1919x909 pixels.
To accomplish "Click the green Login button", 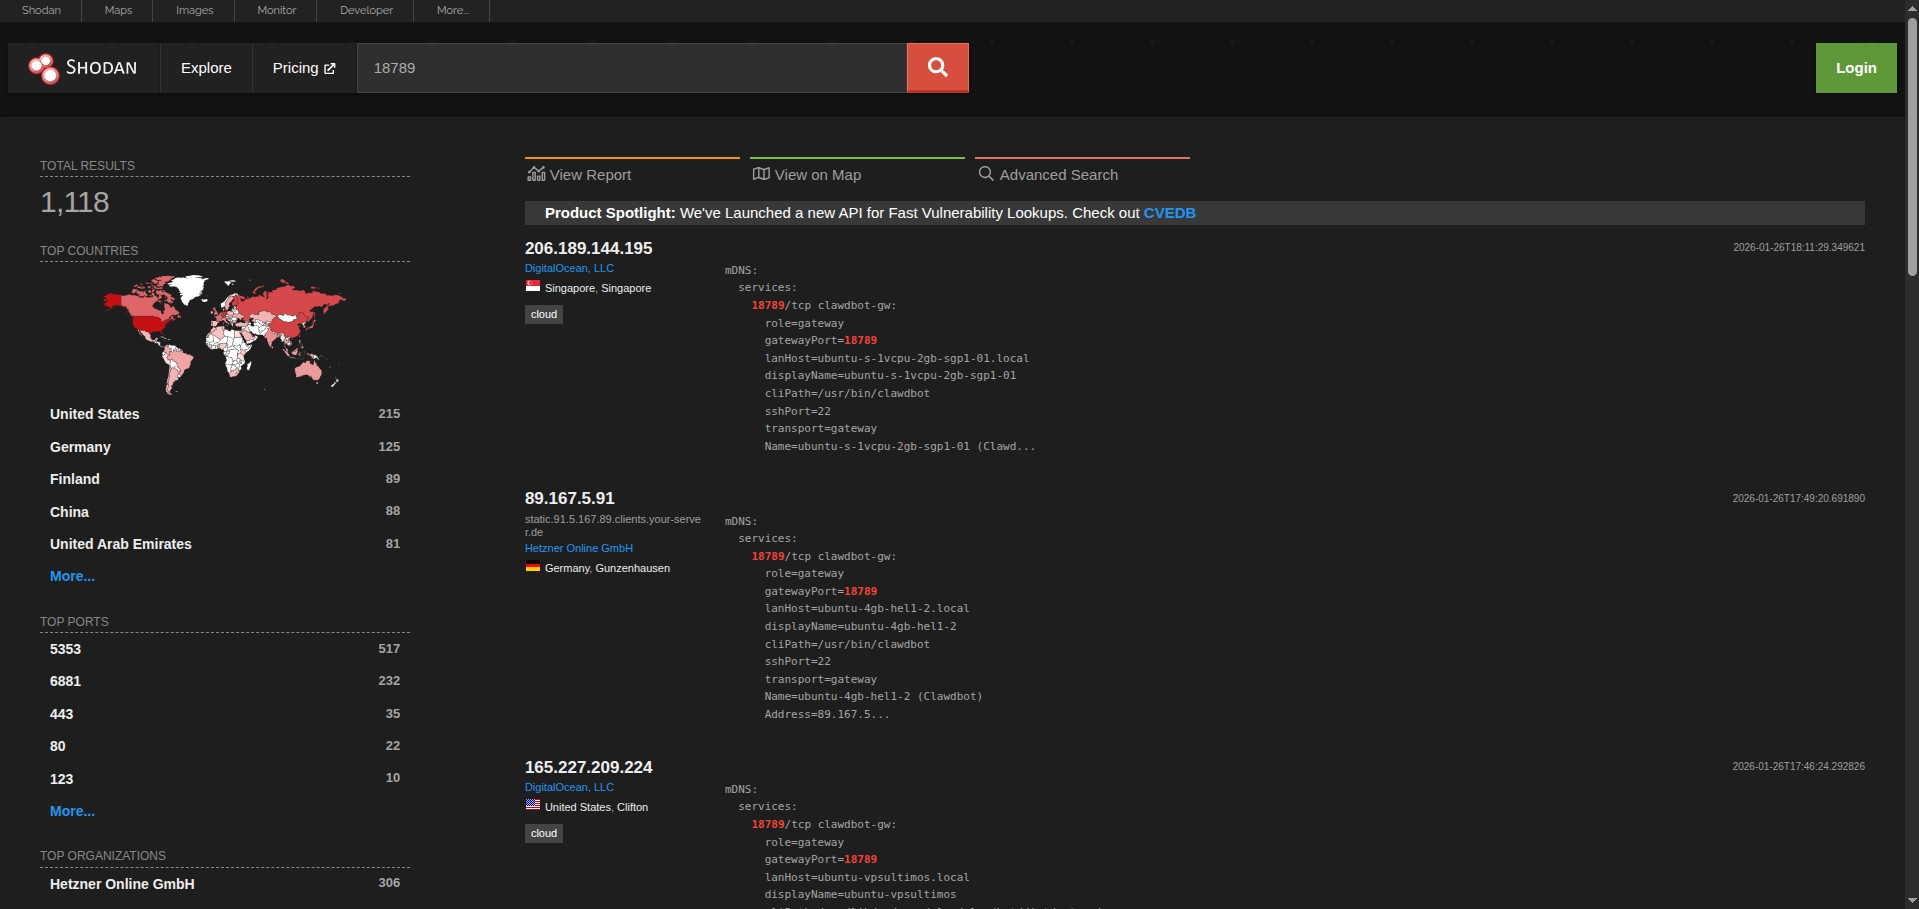I will pyautogui.click(x=1855, y=68).
